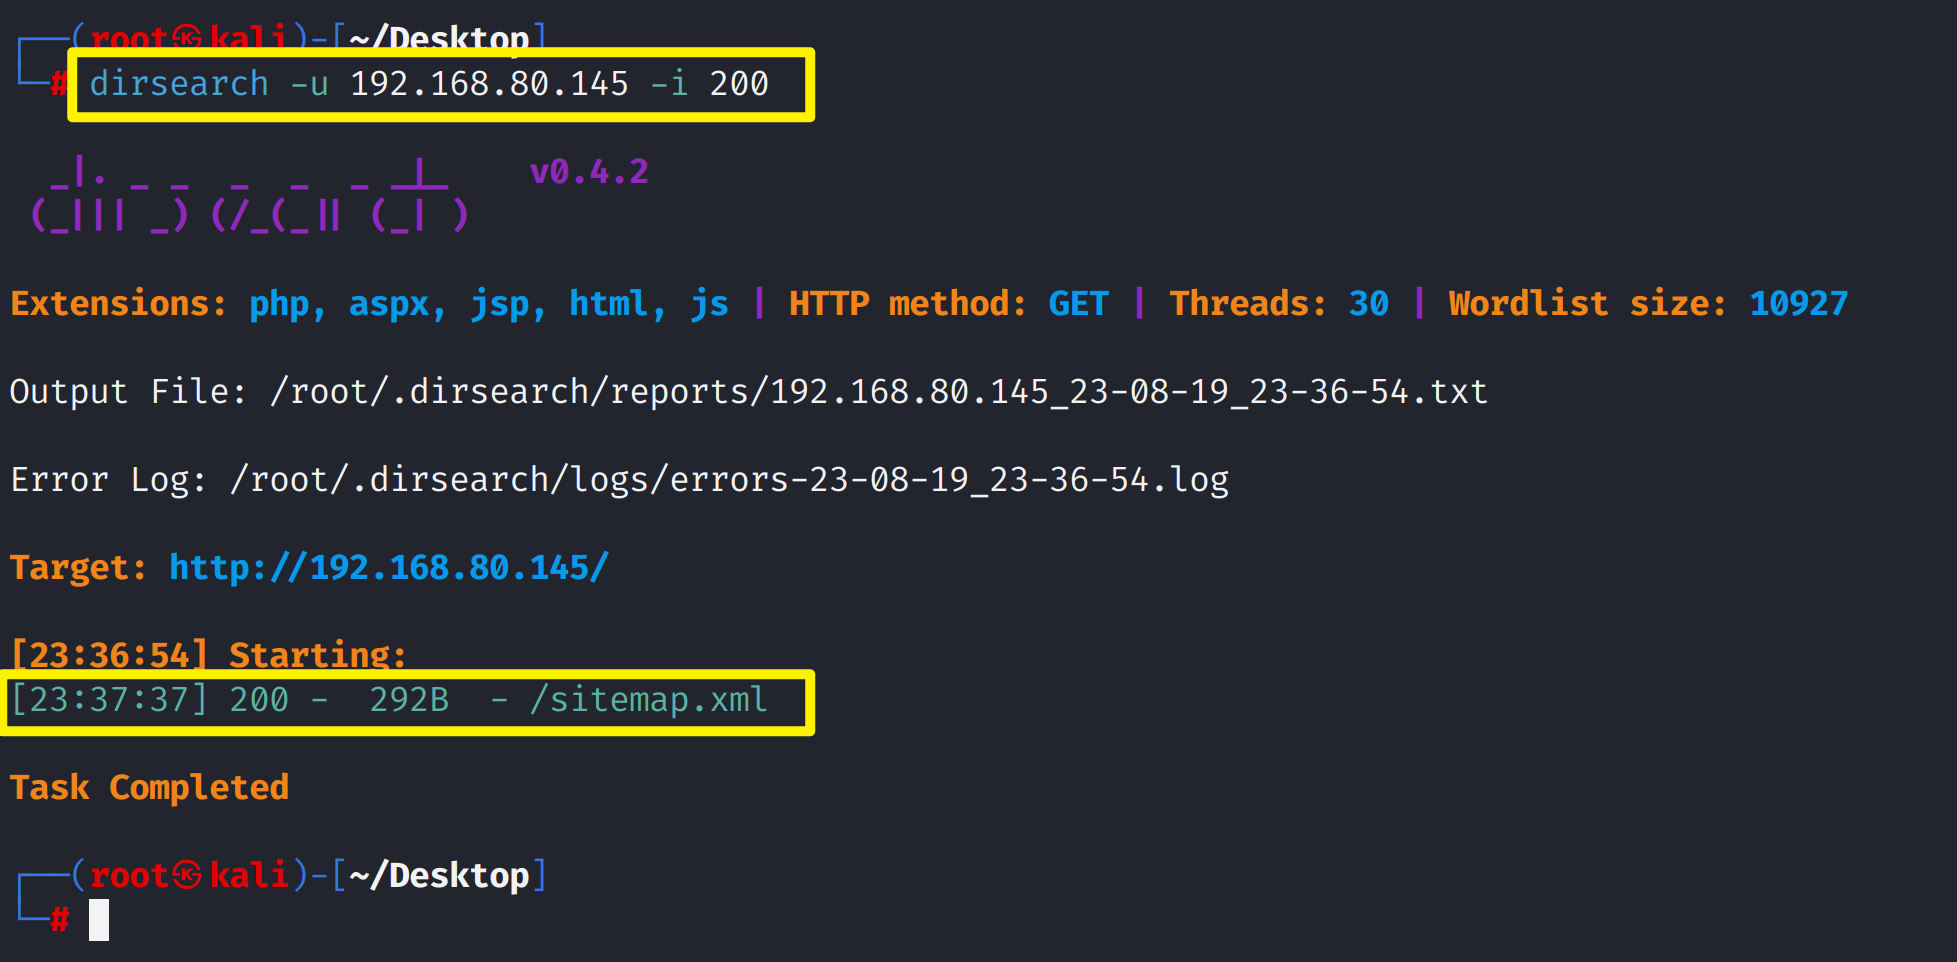Click the terminal cursor at bottom prompt

pos(99,920)
